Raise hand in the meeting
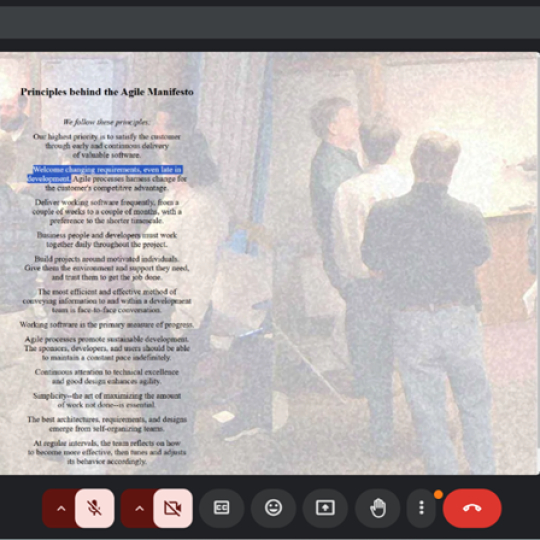540x540 pixels. coord(377,508)
